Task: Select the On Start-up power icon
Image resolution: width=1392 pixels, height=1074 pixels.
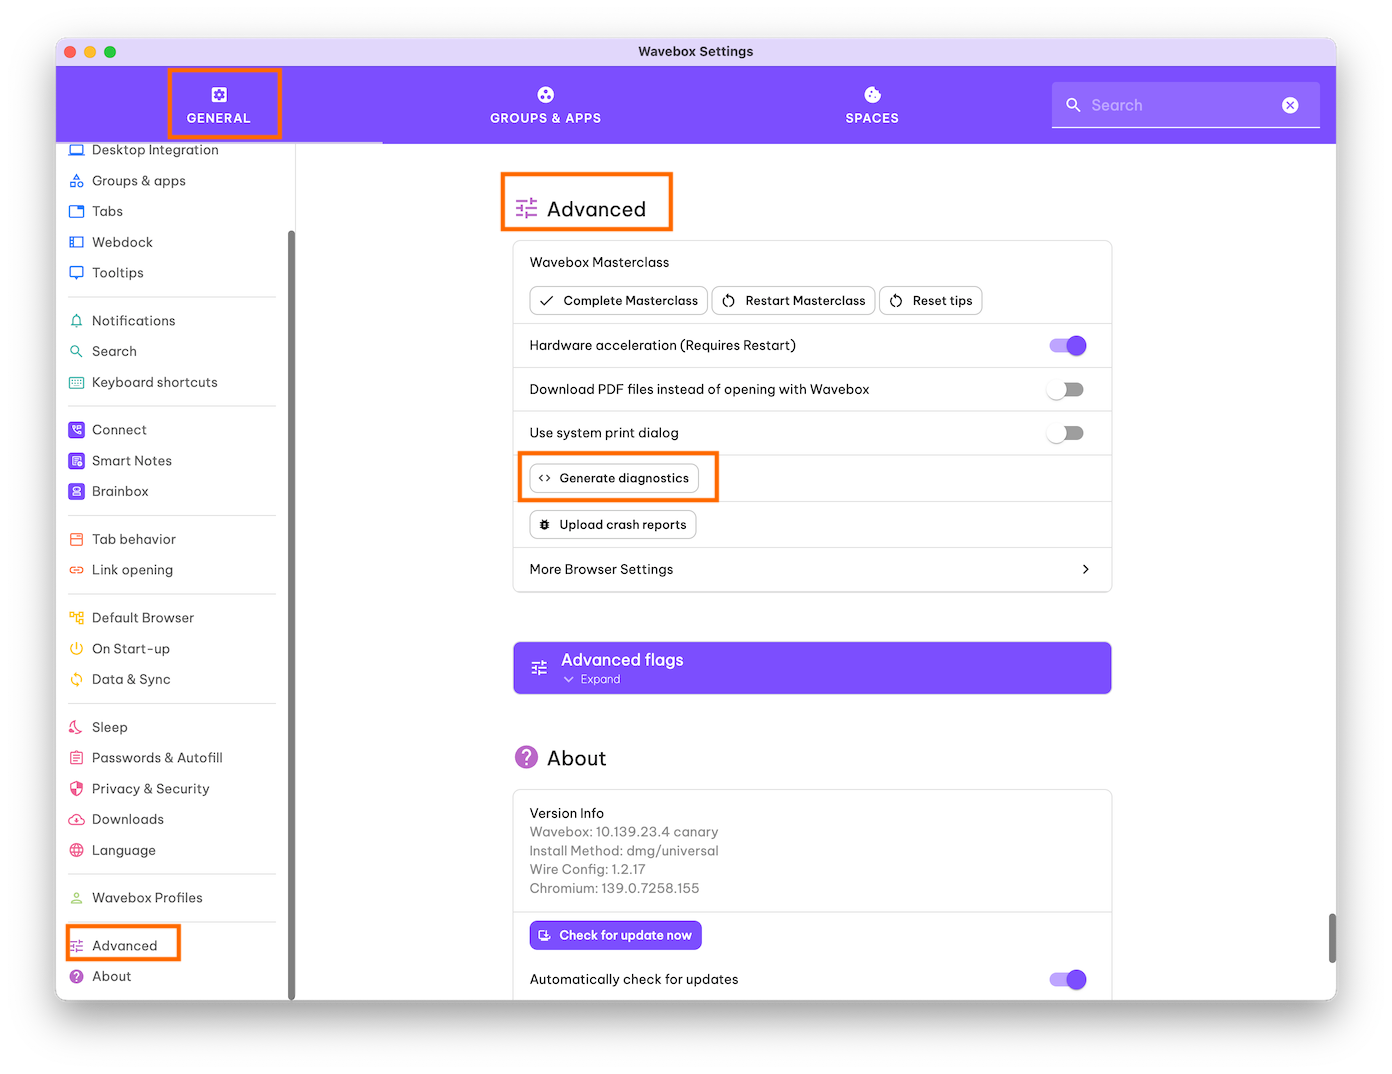Action: (x=76, y=649)
